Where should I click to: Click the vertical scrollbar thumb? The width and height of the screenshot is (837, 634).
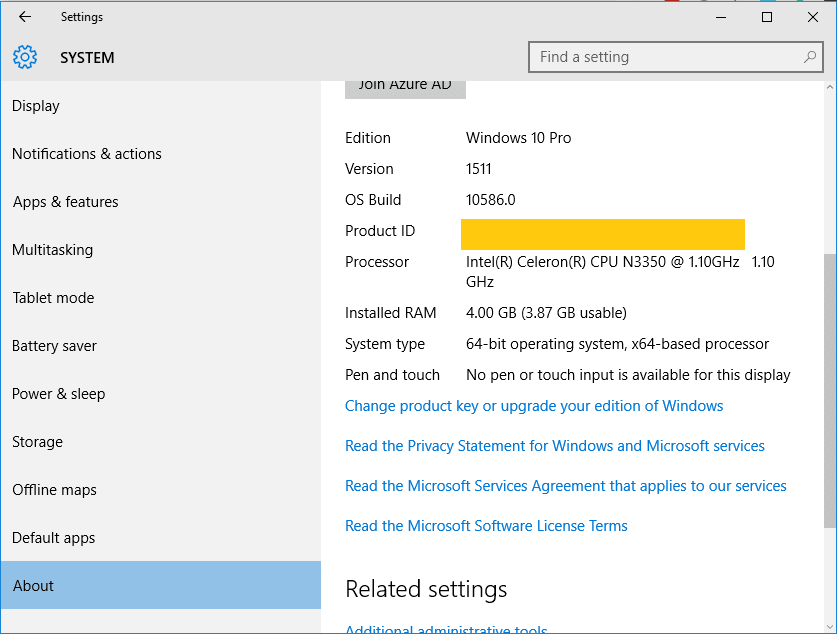click(x=830, y=391)
